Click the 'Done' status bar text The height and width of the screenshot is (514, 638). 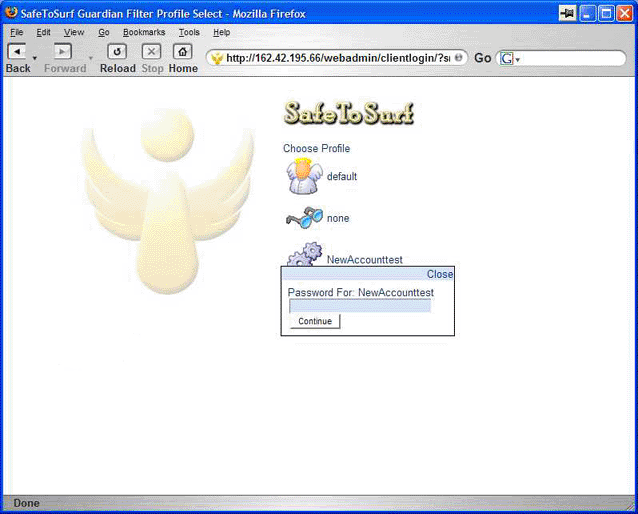(26, 503)
